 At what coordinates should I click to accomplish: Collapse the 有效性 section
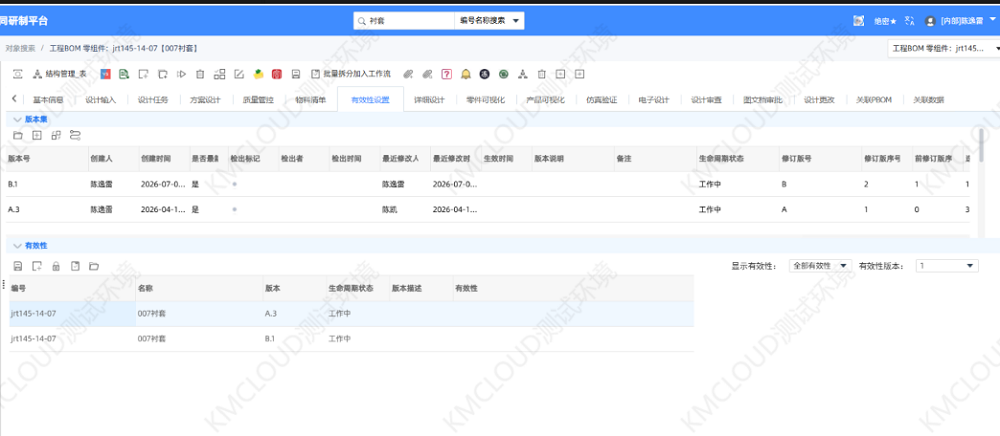pos(17,245)
